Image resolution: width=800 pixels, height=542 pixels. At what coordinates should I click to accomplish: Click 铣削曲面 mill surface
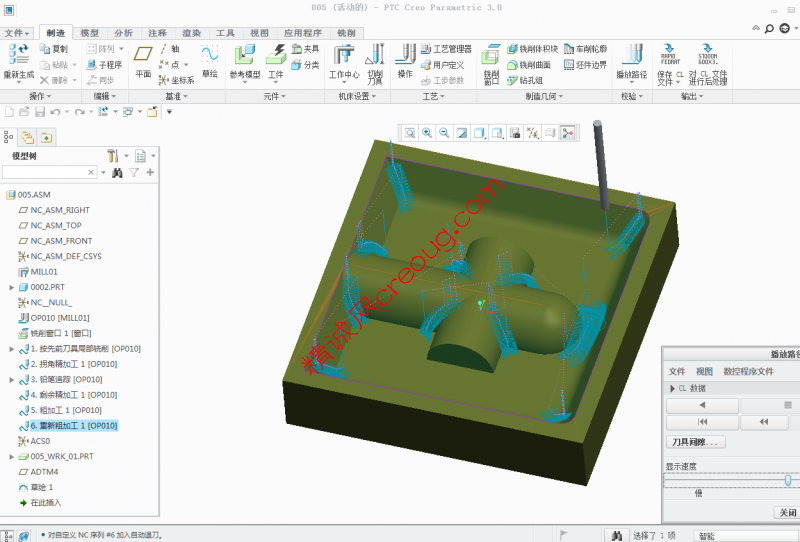pyautogui.click(x=529, y=65)
